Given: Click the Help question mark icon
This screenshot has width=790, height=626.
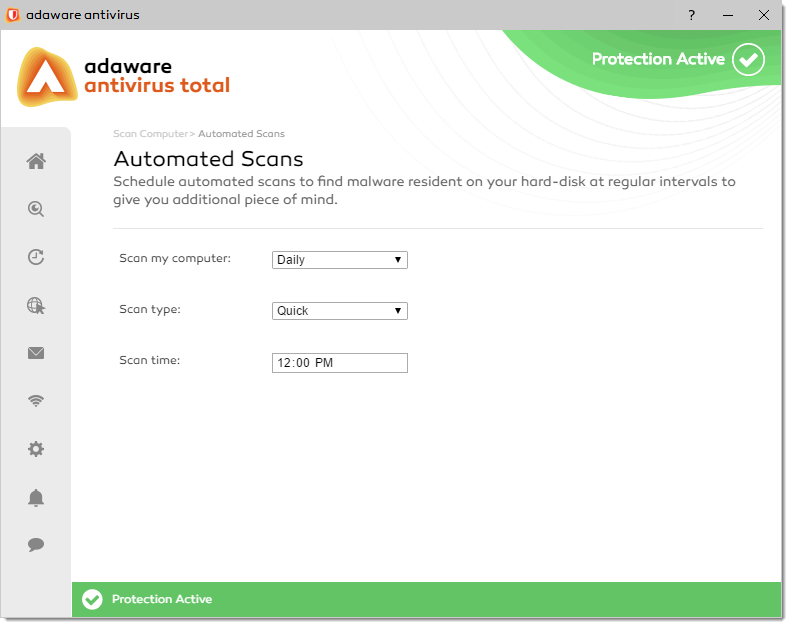Looking at the screenshot, I should [691, 15].
